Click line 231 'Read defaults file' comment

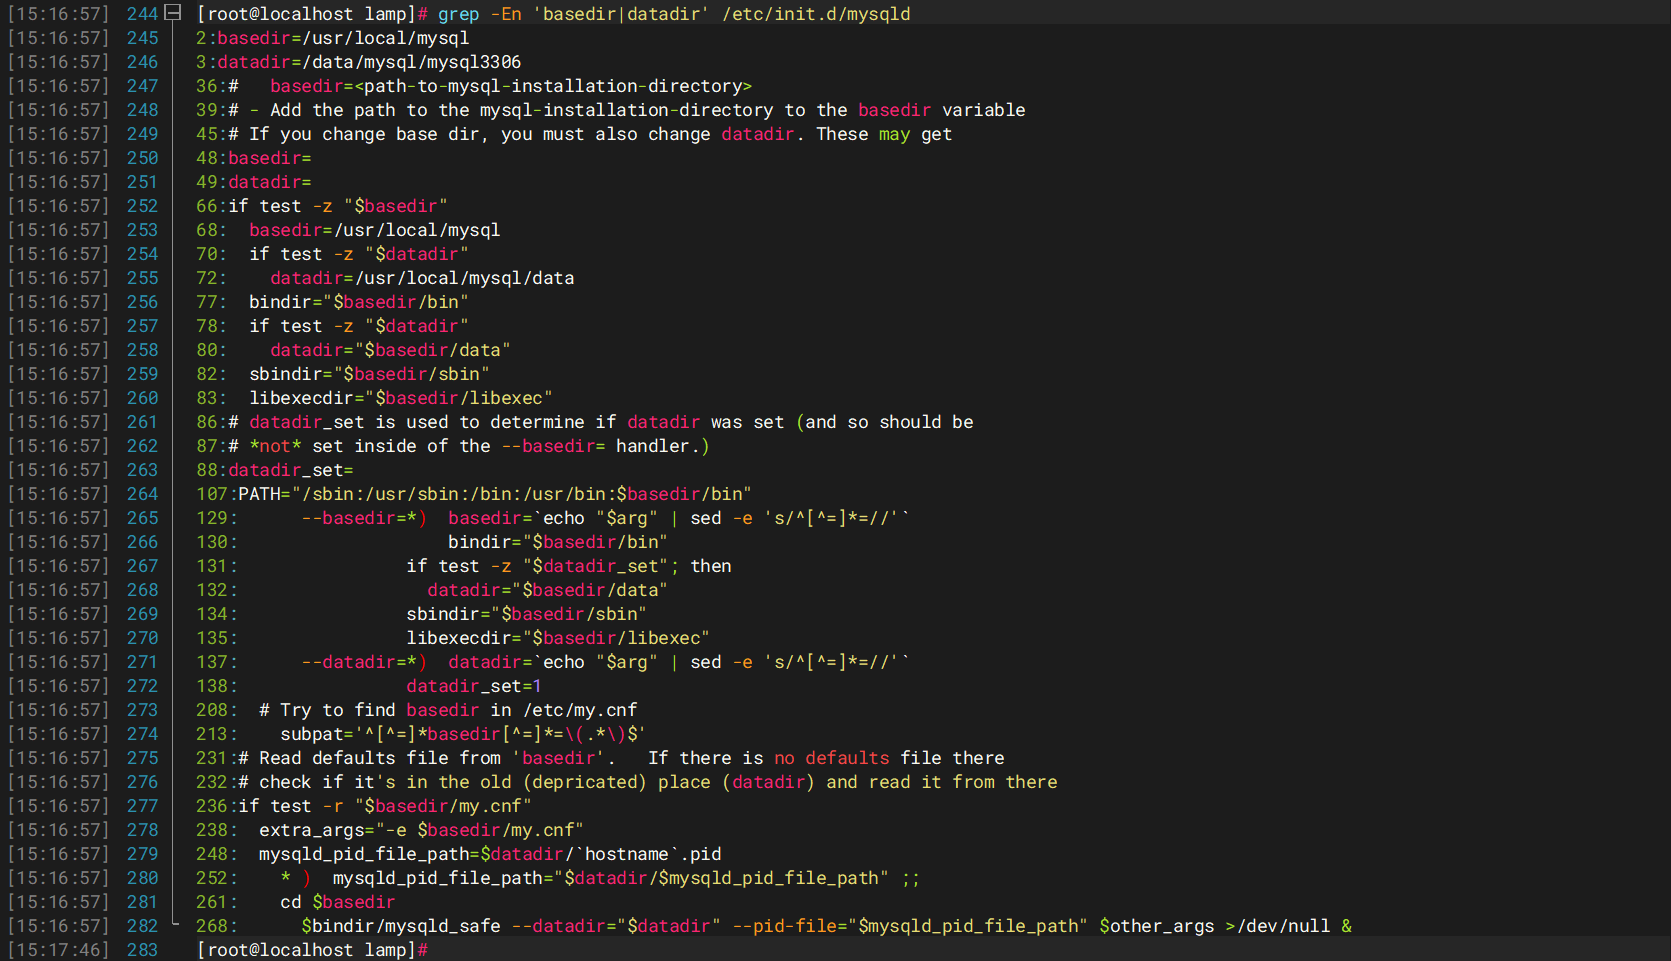click(600, 758)
